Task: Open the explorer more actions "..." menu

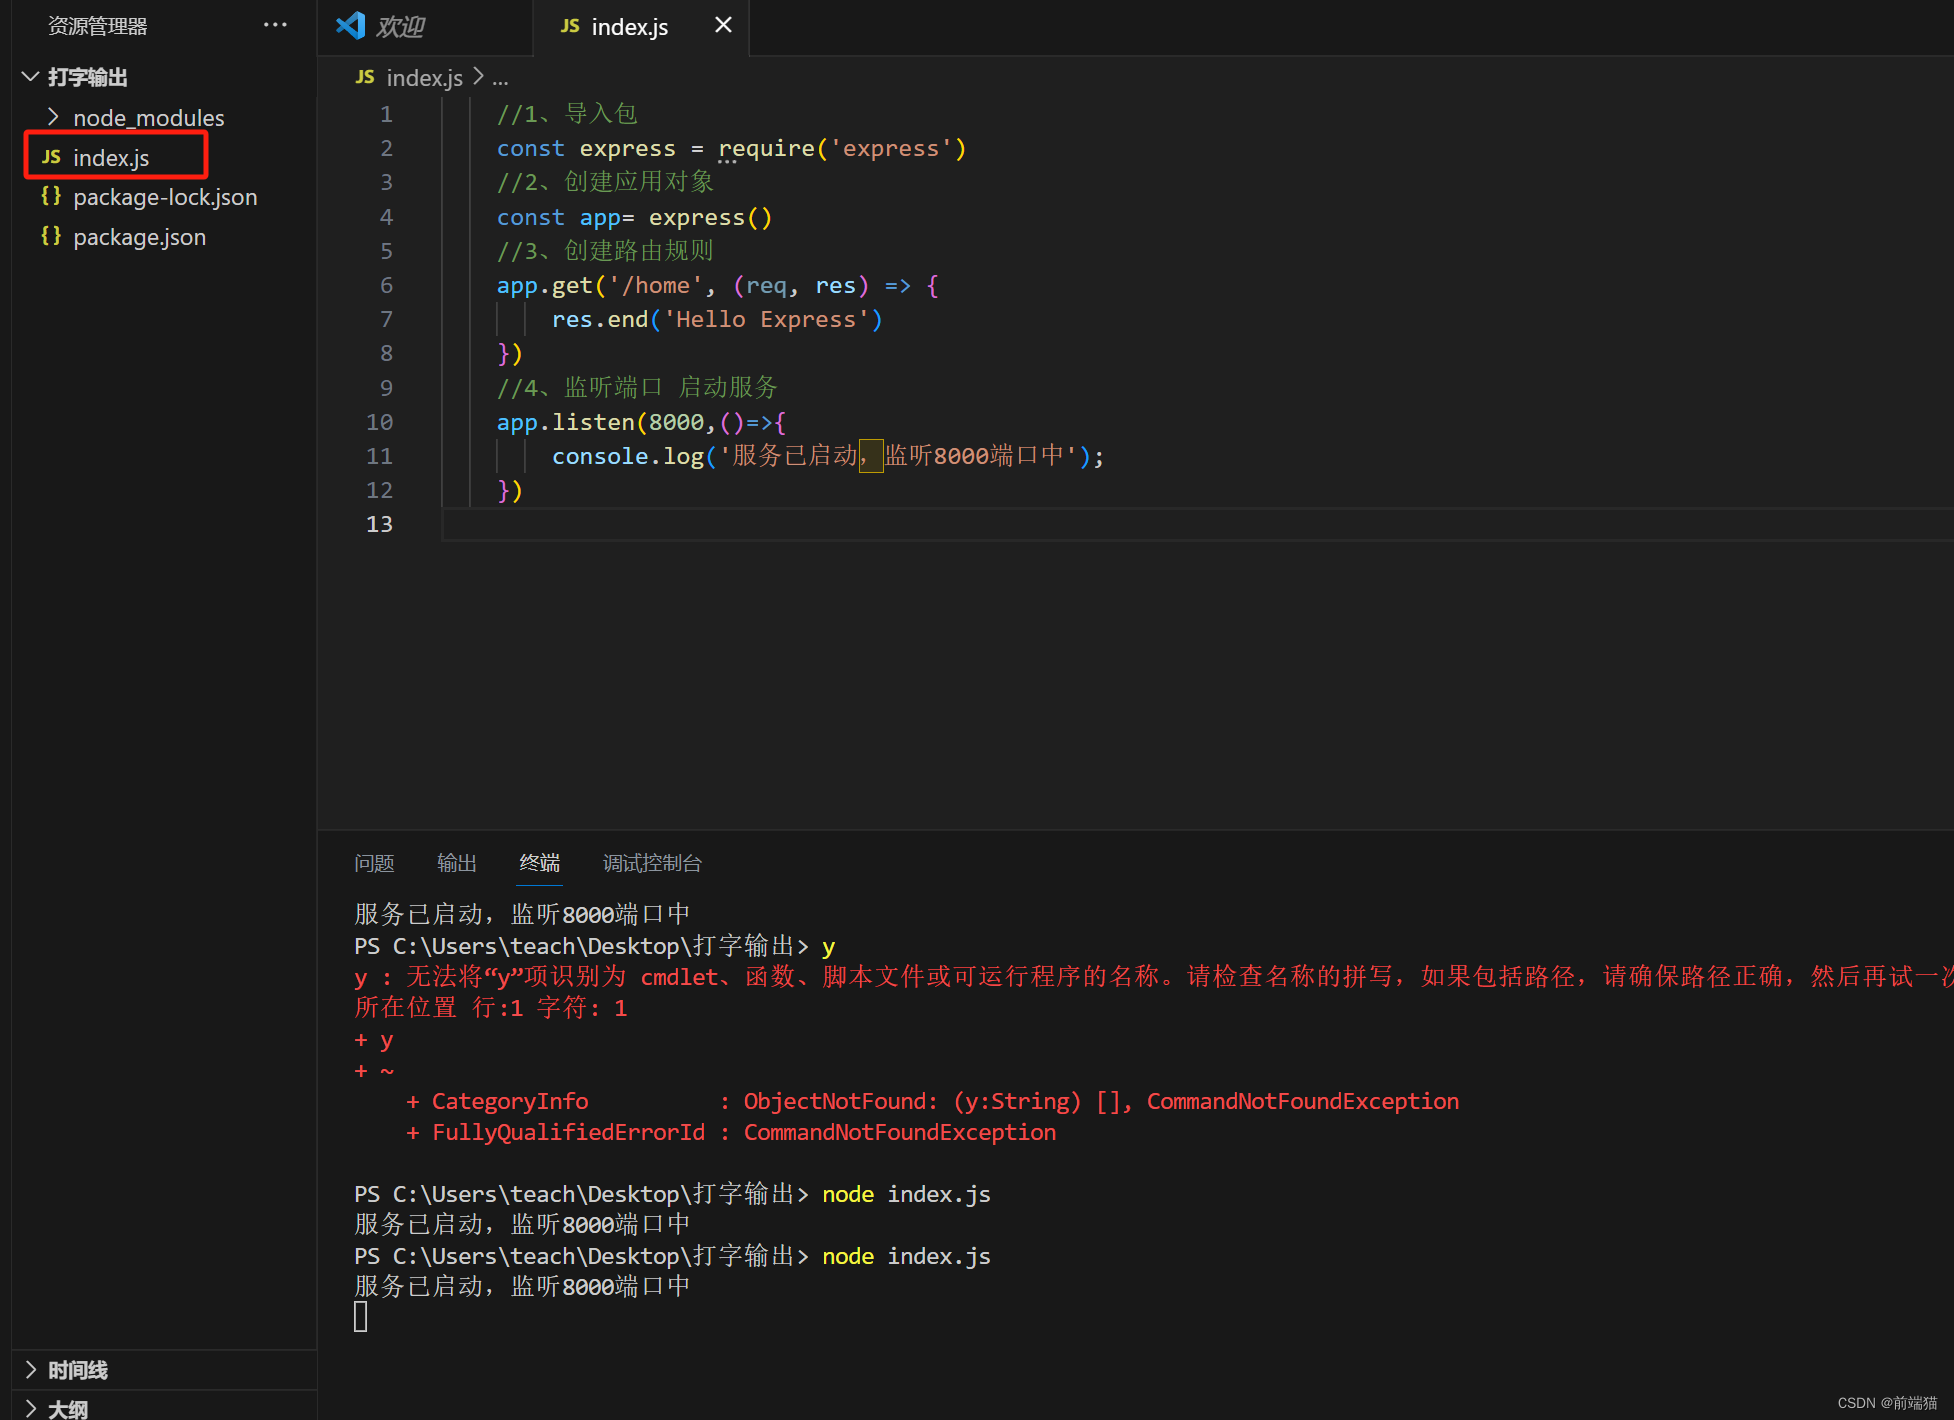Action: (x=275, y=24)
